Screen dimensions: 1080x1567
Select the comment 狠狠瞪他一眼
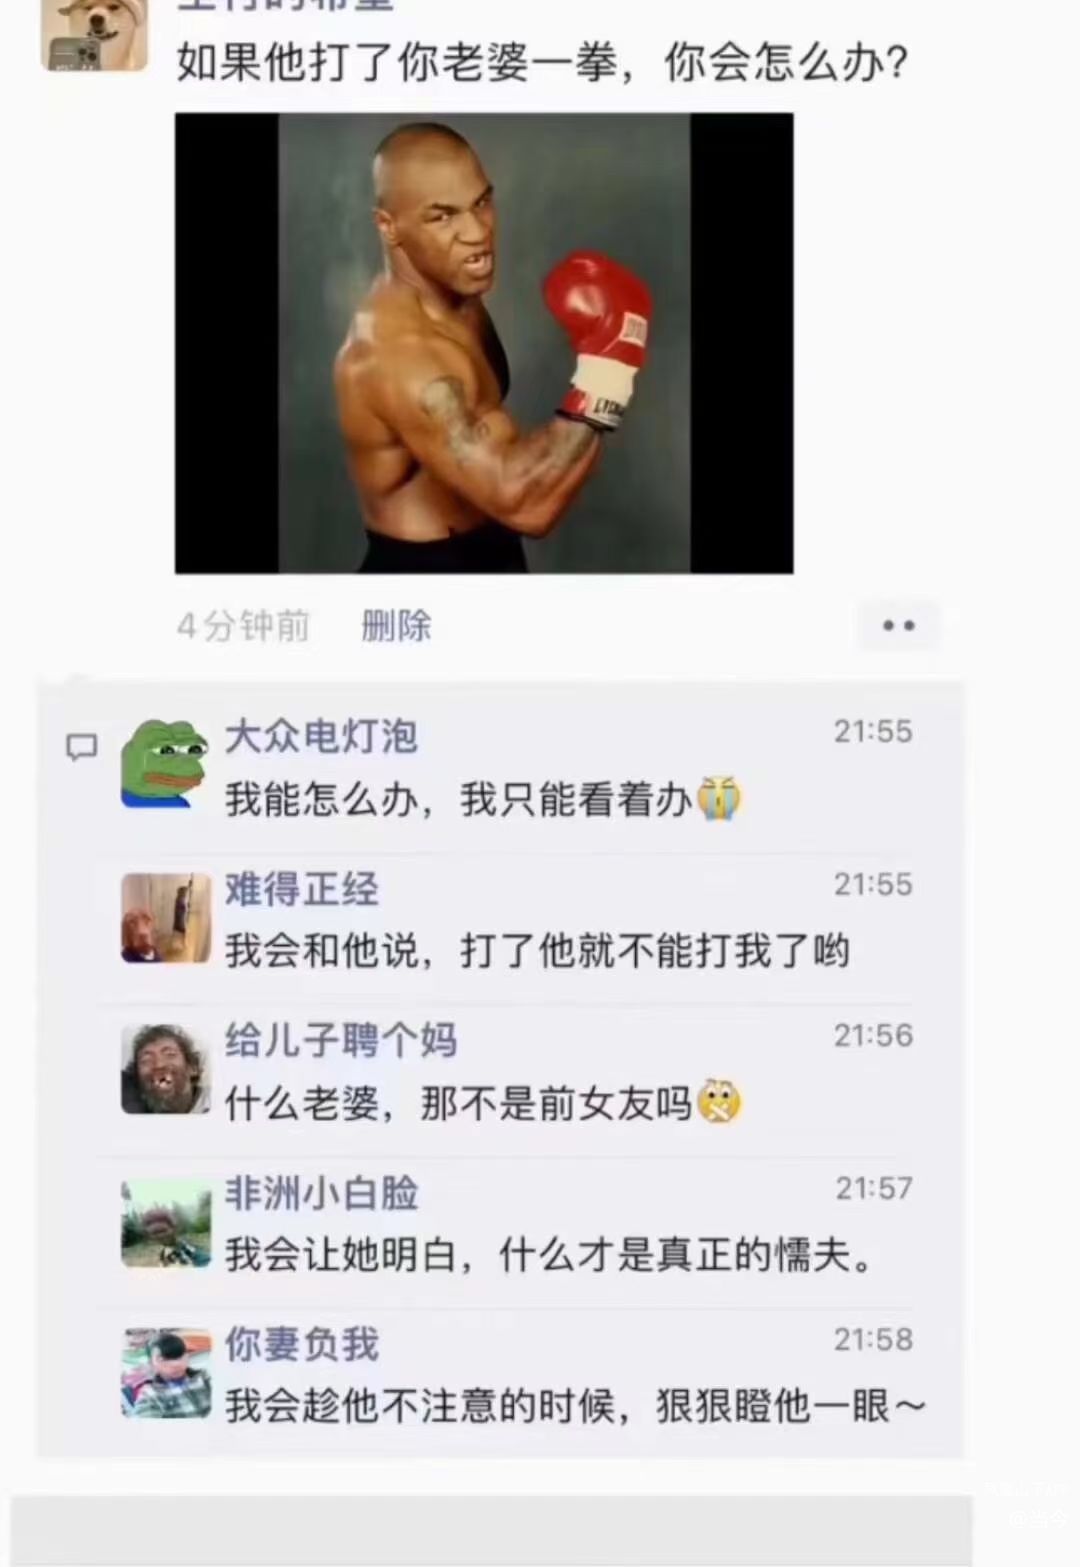pyautogui.click(x=575, y=1406)
